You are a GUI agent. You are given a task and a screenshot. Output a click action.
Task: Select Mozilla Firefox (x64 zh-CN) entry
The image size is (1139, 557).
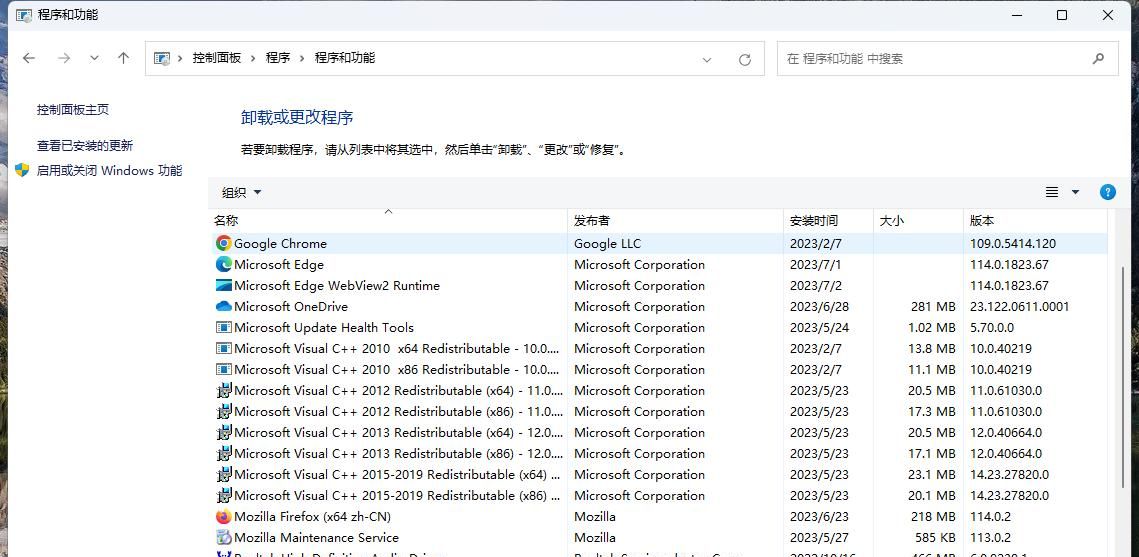pyautogui.click(x=312, y=517)
